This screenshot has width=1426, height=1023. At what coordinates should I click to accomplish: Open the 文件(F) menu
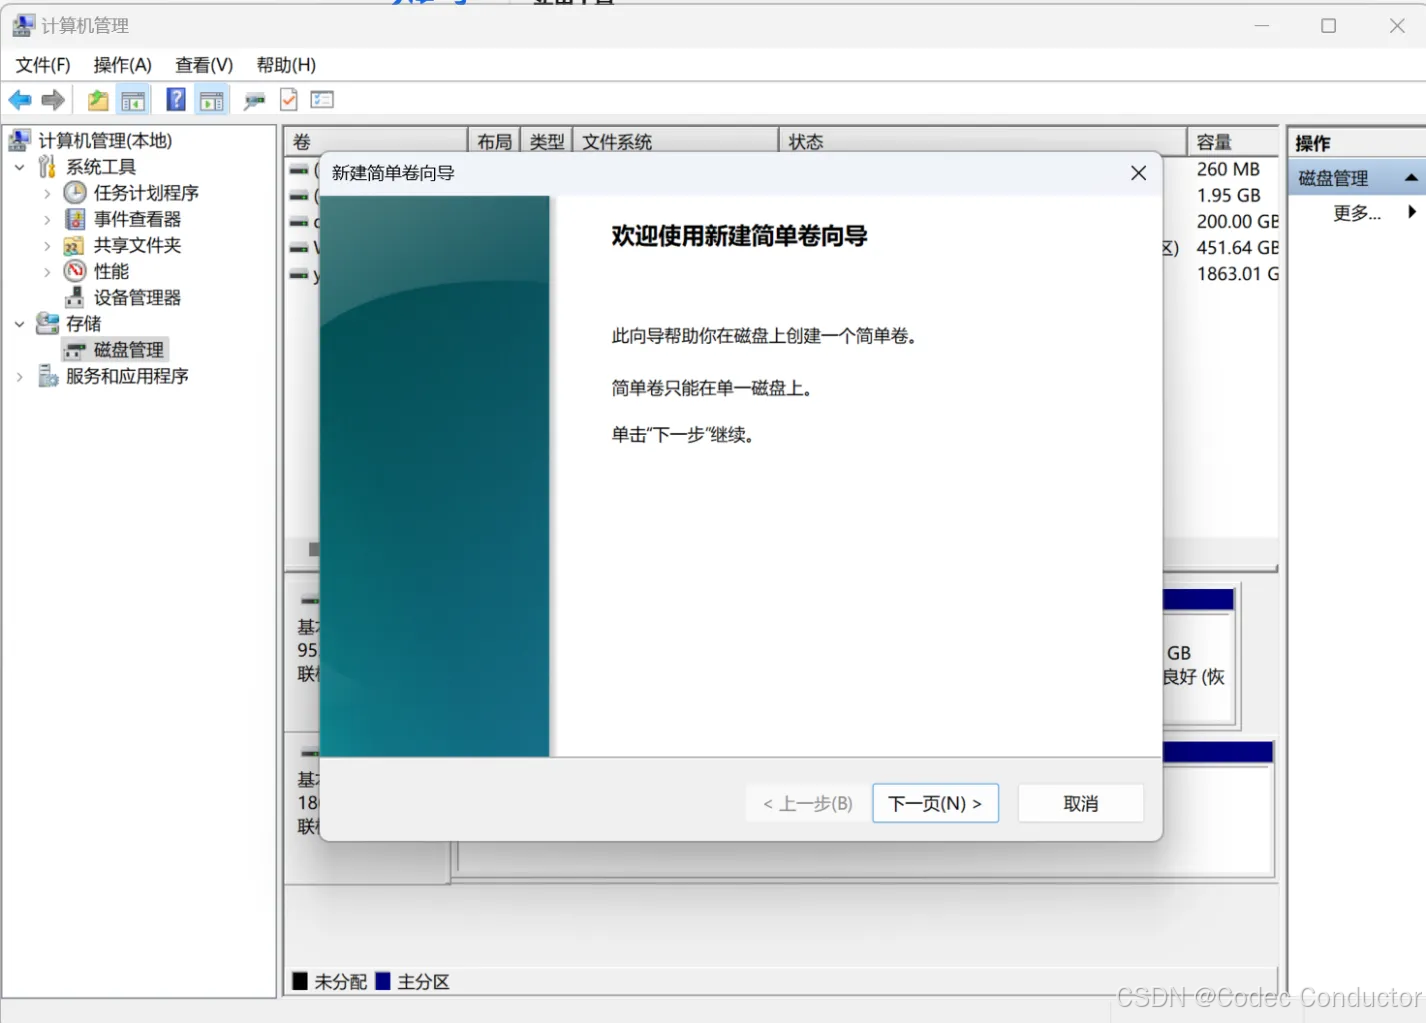43,65
